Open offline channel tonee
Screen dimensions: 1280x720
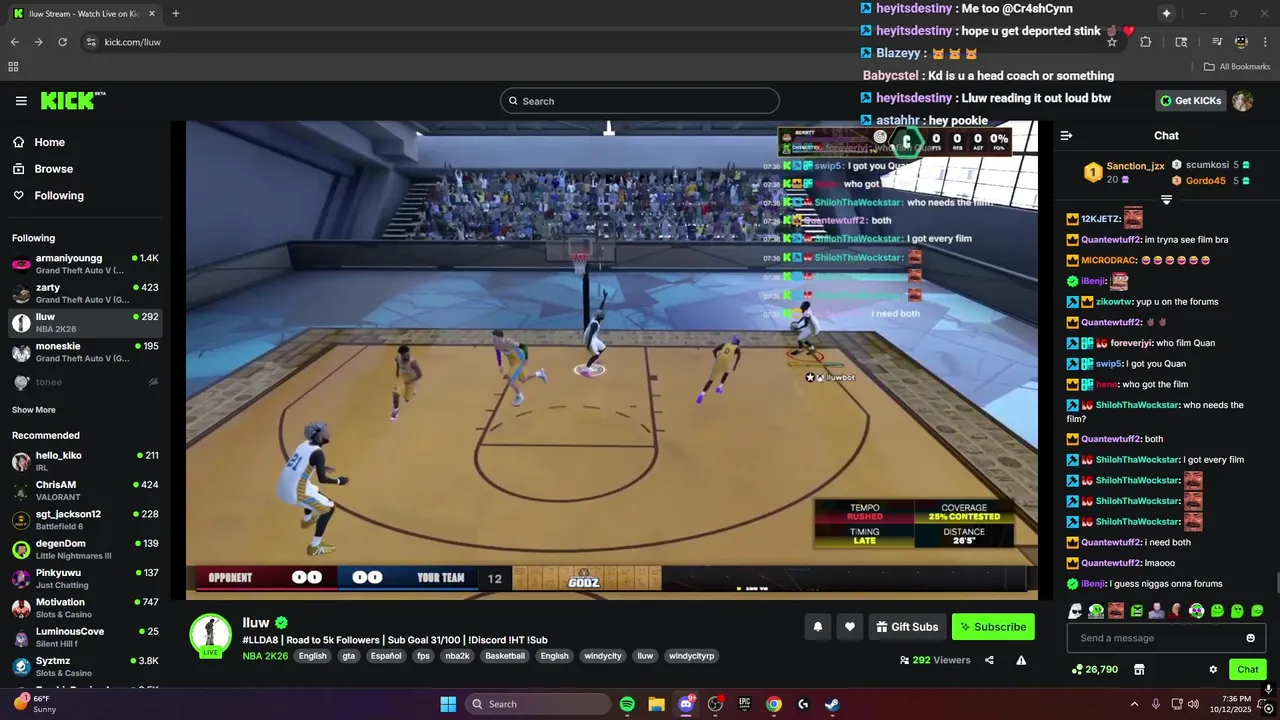[85, 382]
